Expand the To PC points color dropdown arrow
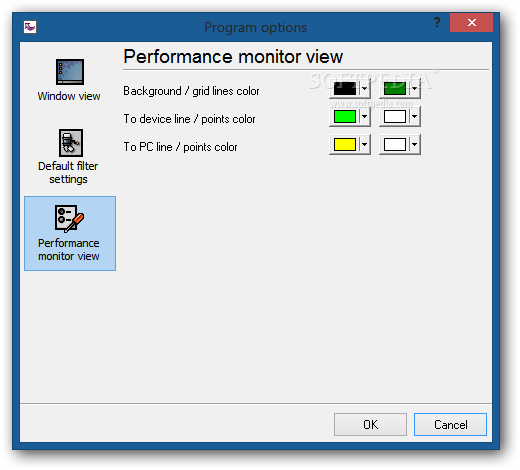Image resolution: width=520 pixels, height=470 pixels. point(414,145)
